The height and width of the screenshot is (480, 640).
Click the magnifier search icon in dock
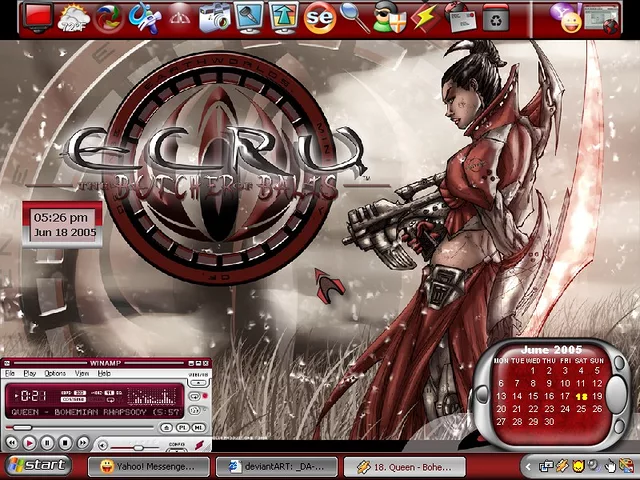coord(353,17)
